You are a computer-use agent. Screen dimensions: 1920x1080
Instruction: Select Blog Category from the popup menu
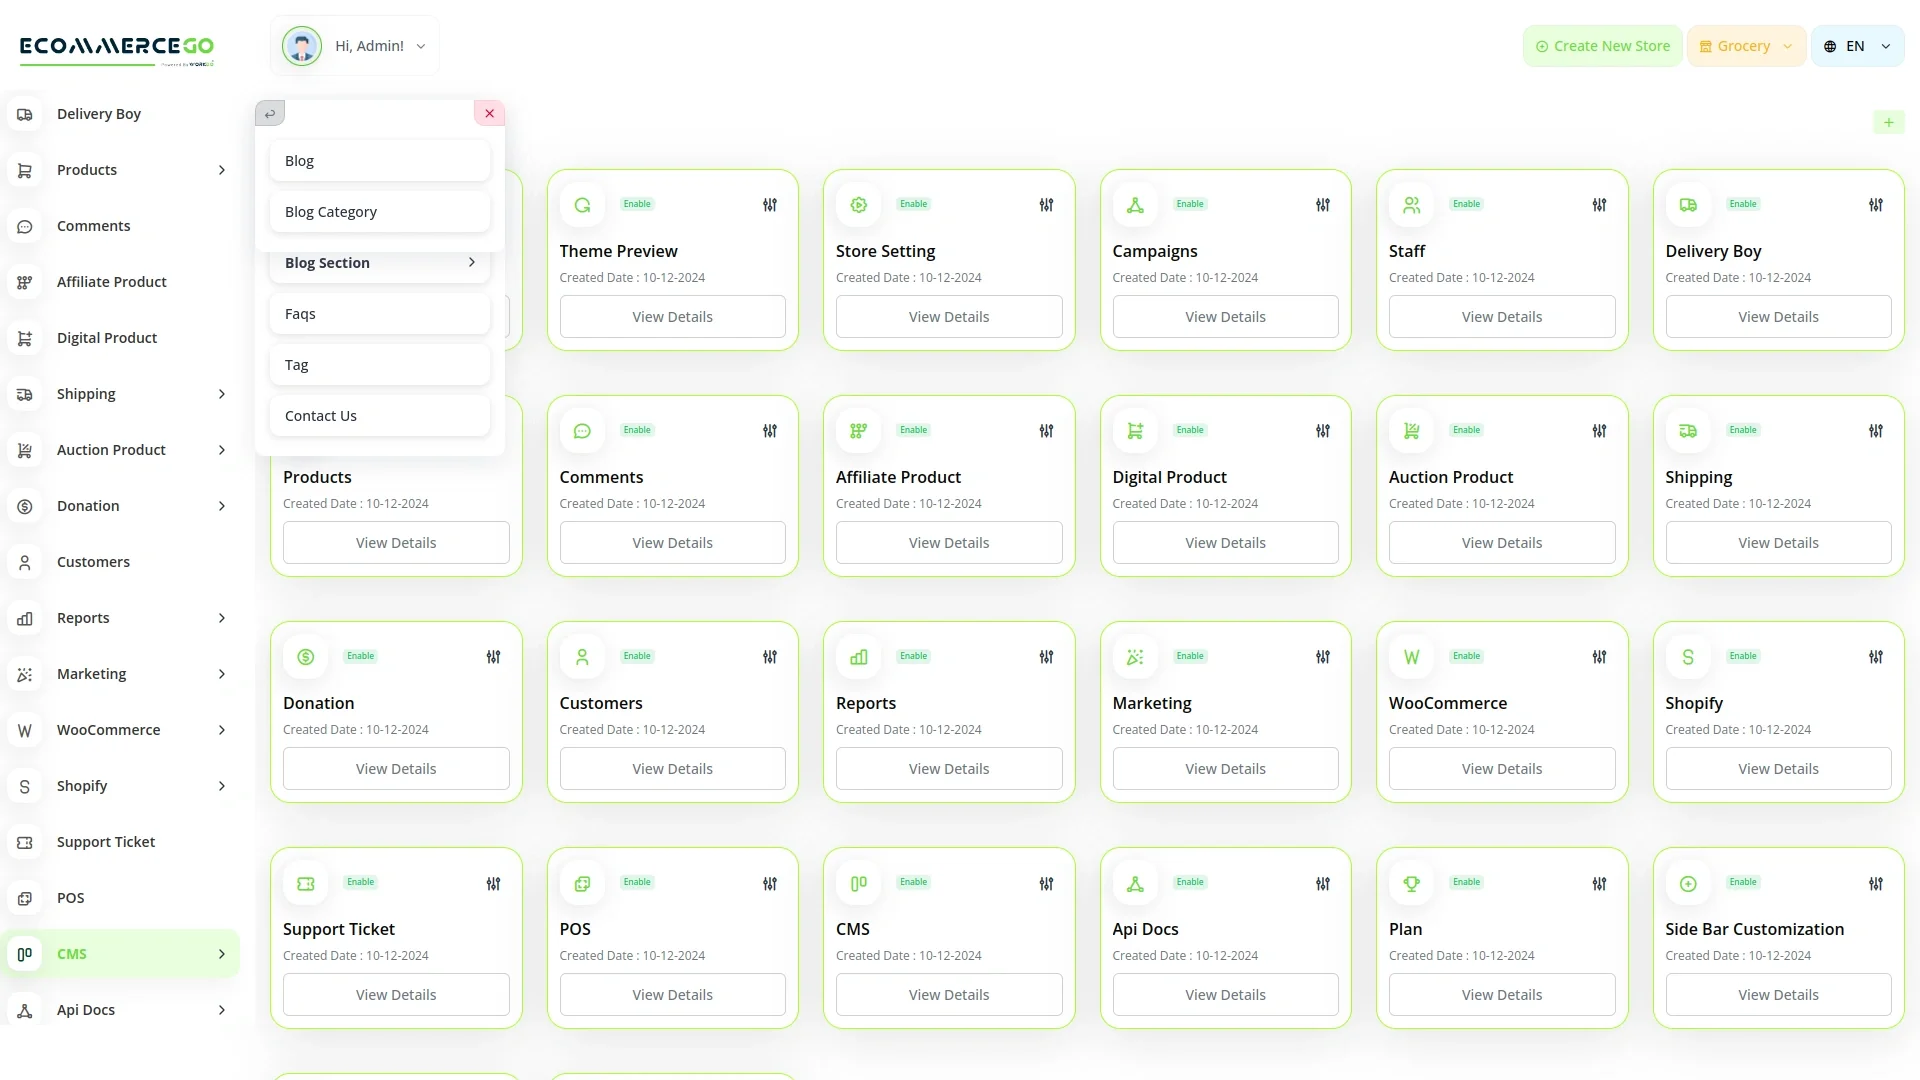coord(380,212)
